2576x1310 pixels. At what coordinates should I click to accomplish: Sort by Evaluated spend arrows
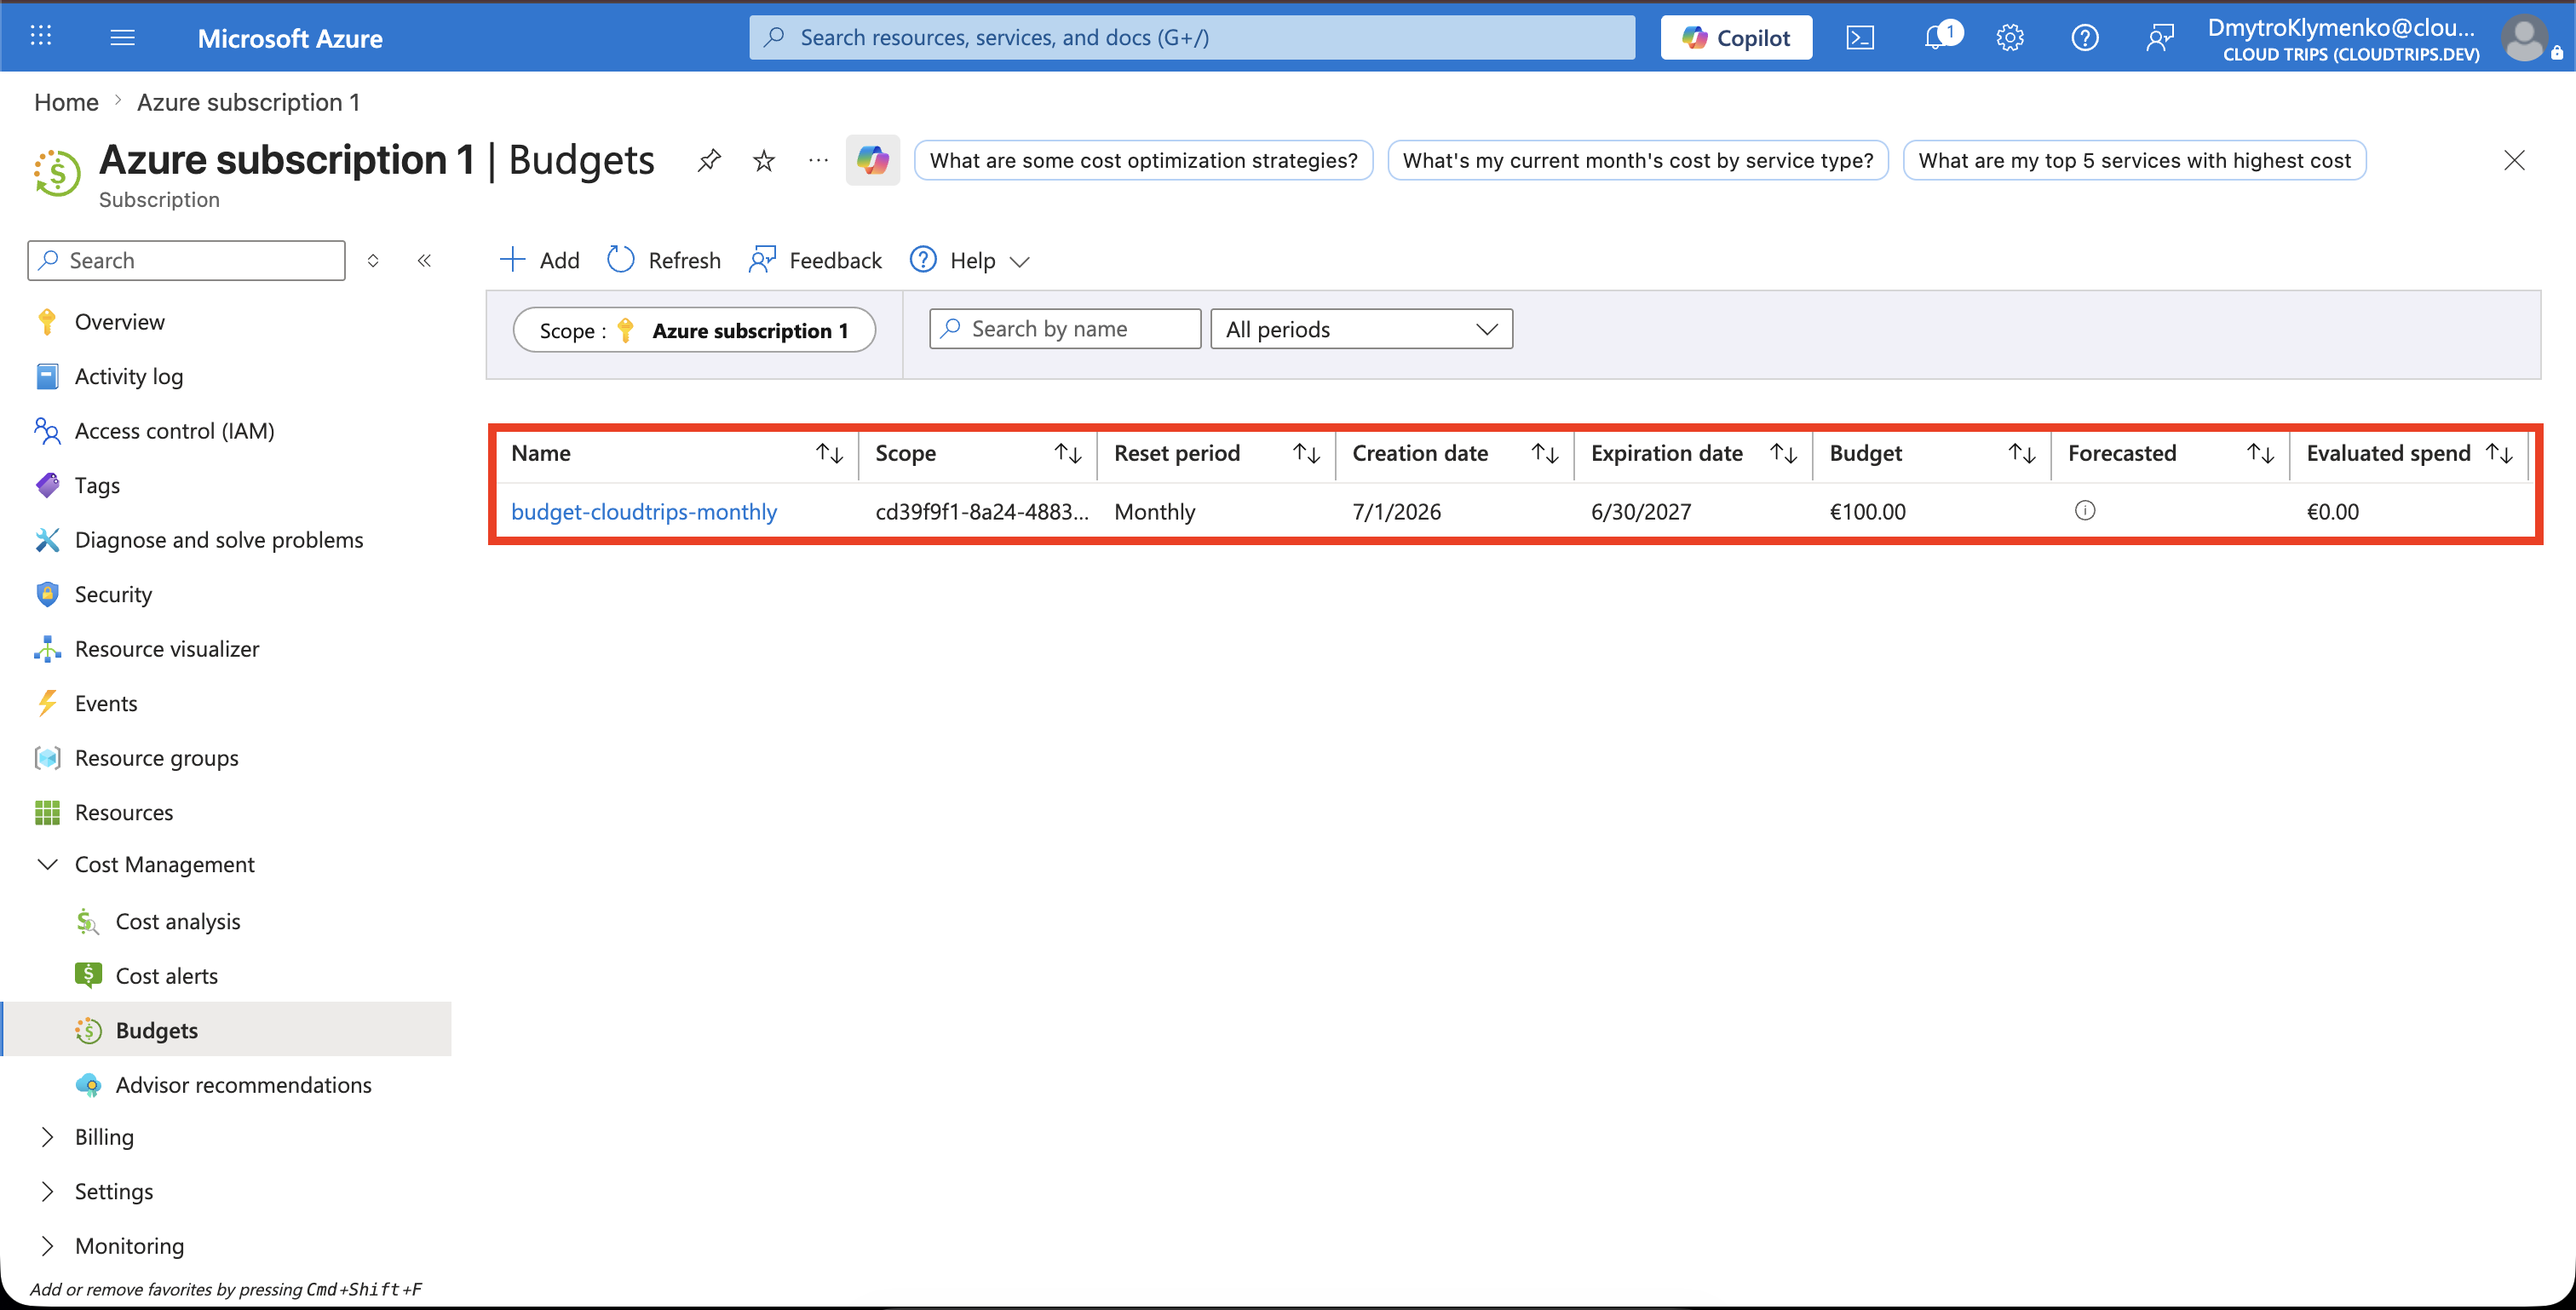click(x=2499, y=453)
